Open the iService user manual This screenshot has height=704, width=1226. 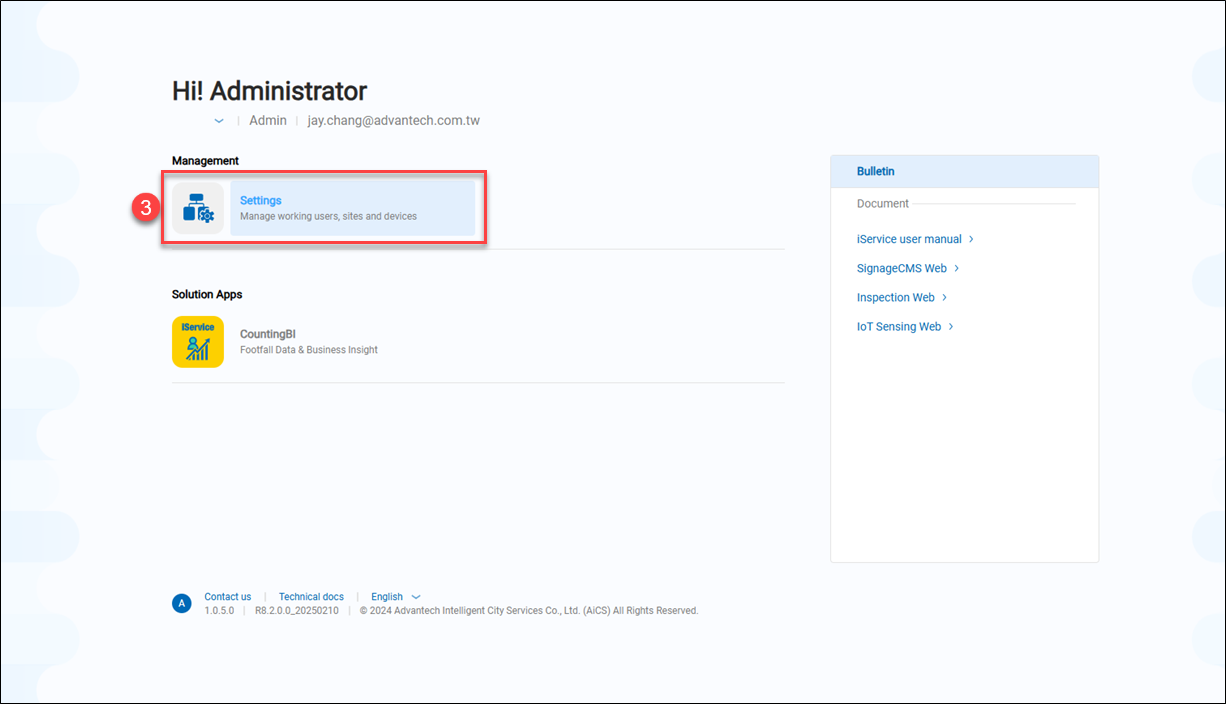(908, 239)
